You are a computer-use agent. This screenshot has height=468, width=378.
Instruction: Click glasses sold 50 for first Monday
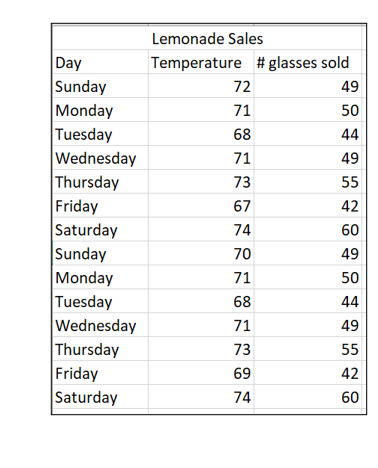(x=308, y=110)
